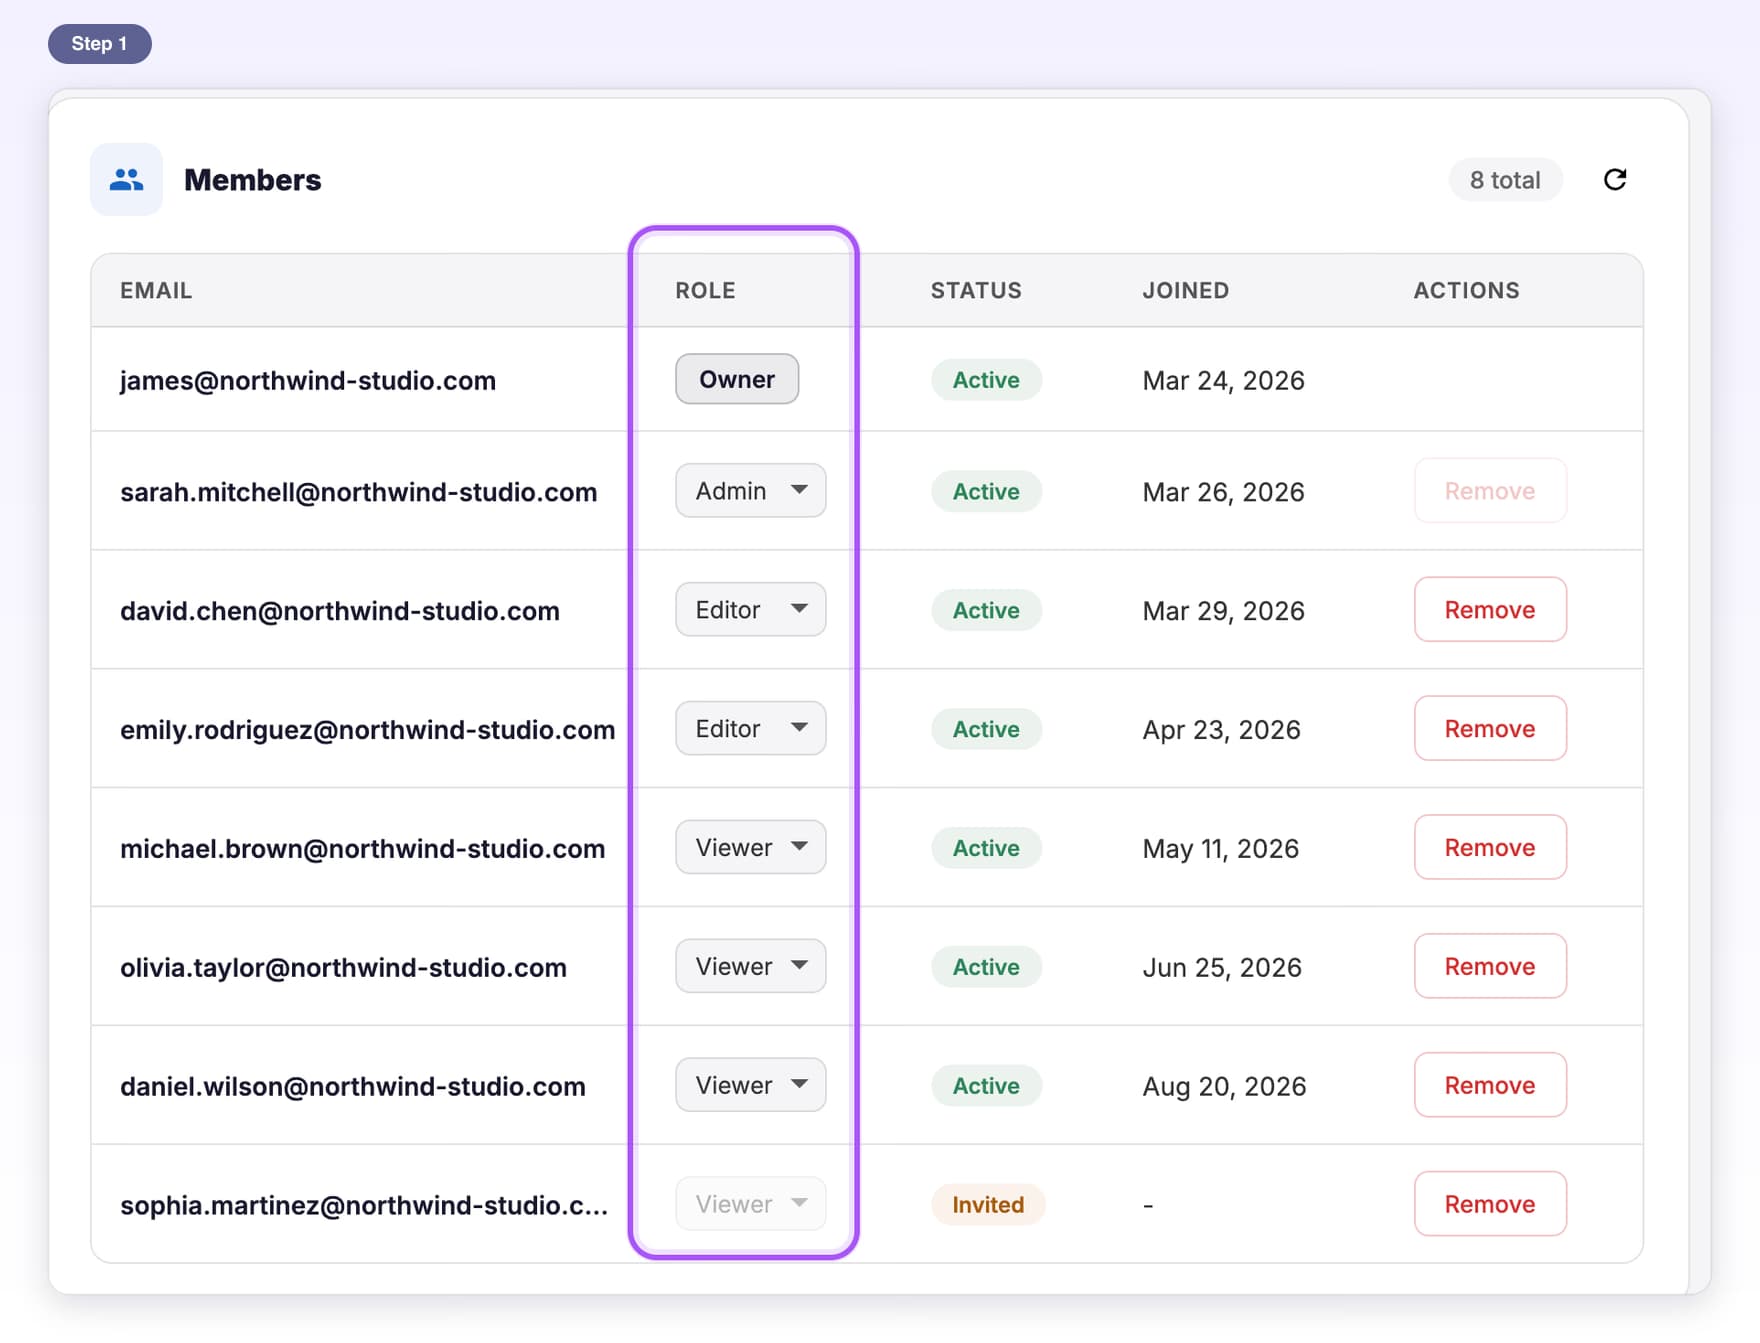Click the Apr 23, 2026 joined date
The height and width of the screenshot is (1343, 1760).
[1221, 730]
